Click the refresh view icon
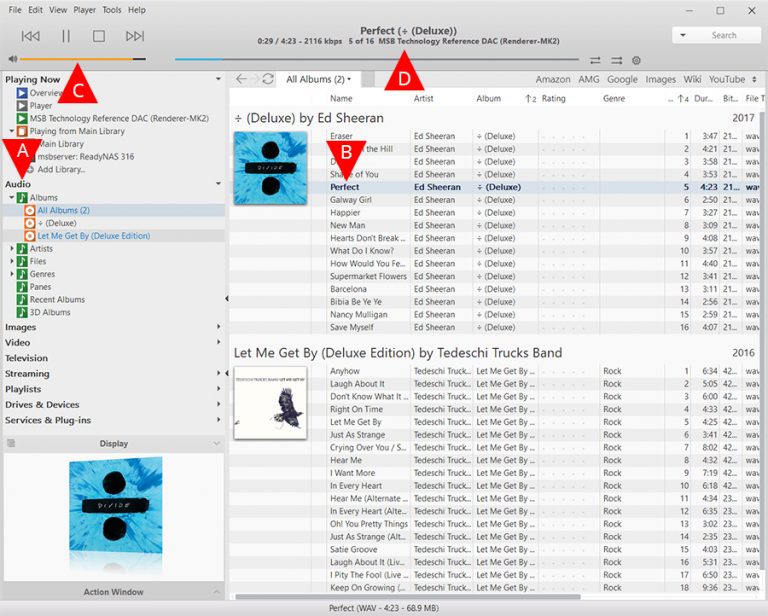Image resolution: width=768 pixels, height=616 pixels. [x=268, y=79]
